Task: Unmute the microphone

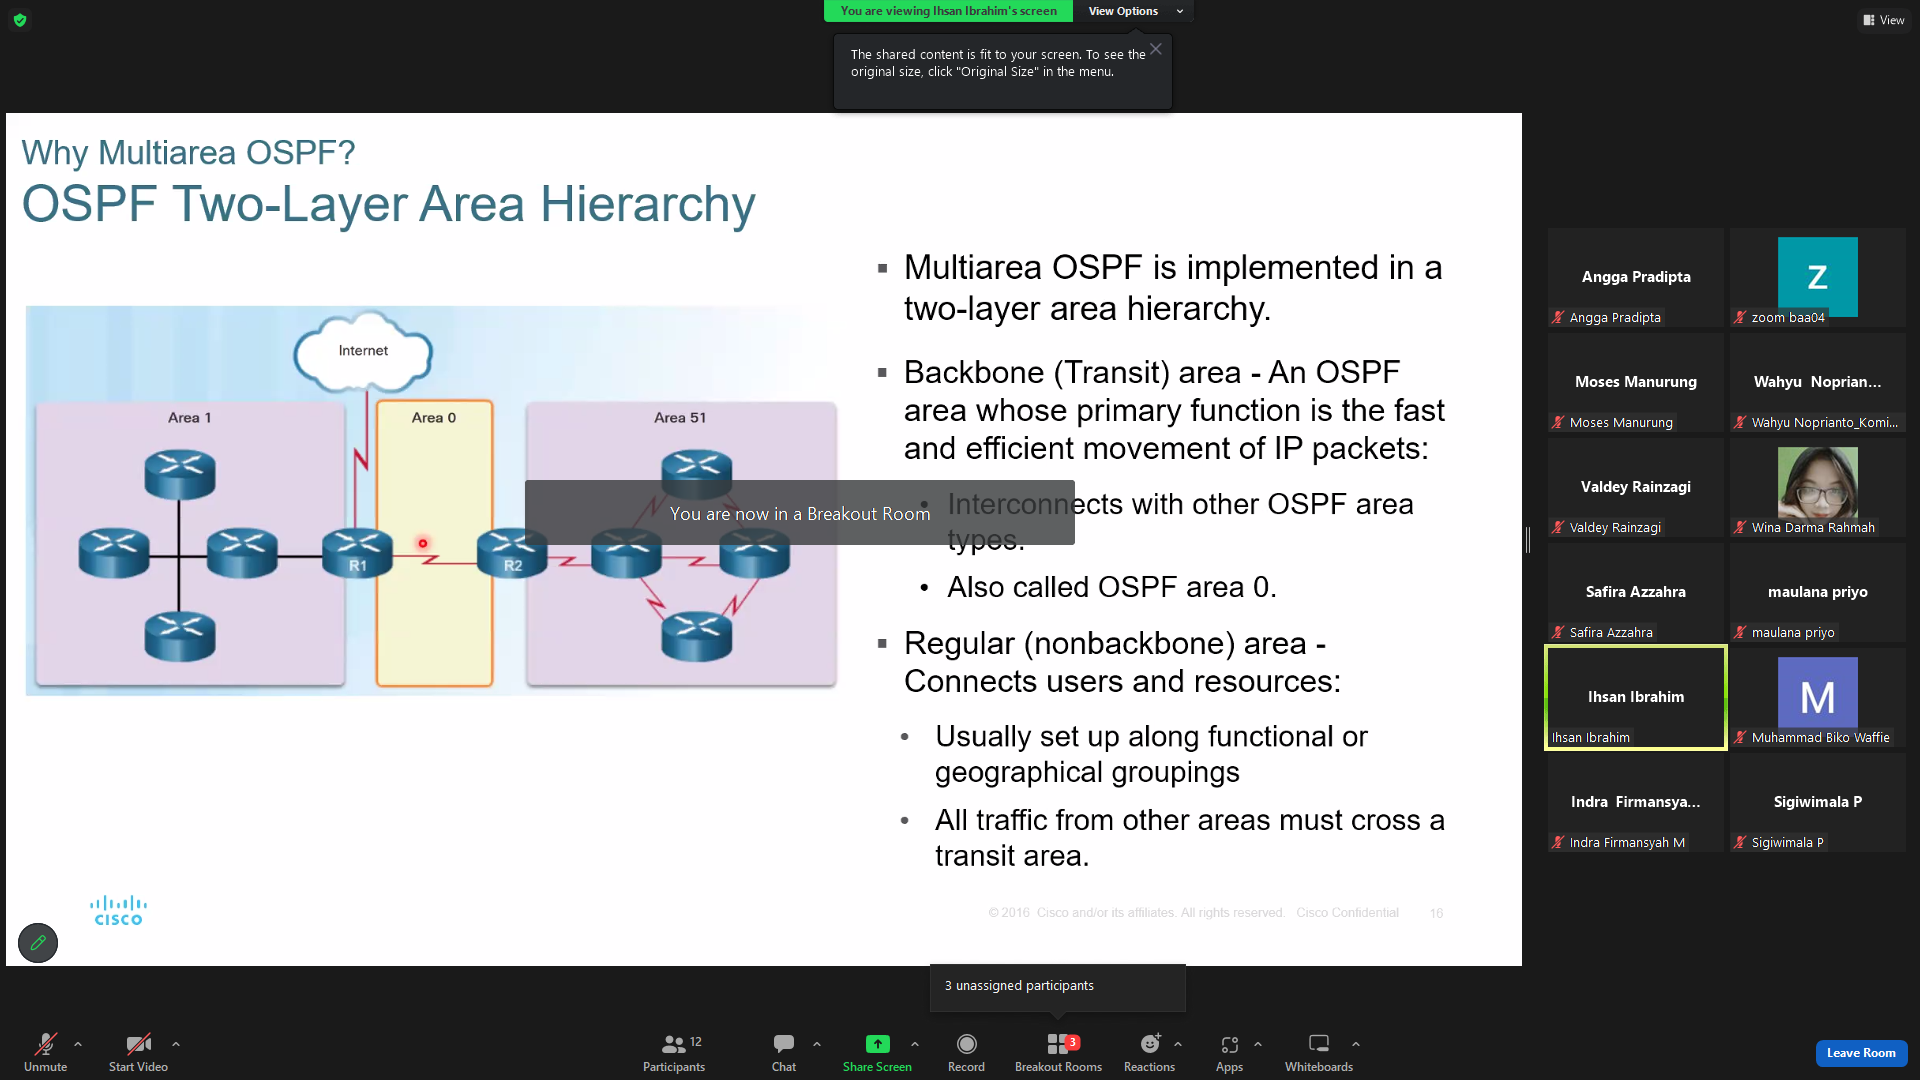Action: (x=45, y=1052)
